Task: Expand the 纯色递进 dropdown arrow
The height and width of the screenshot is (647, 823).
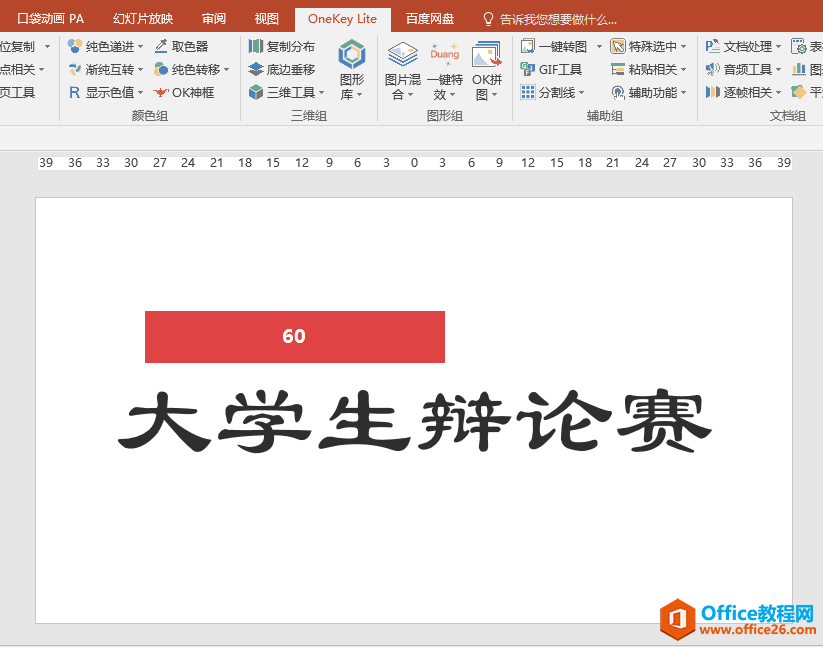Action: 140,47
